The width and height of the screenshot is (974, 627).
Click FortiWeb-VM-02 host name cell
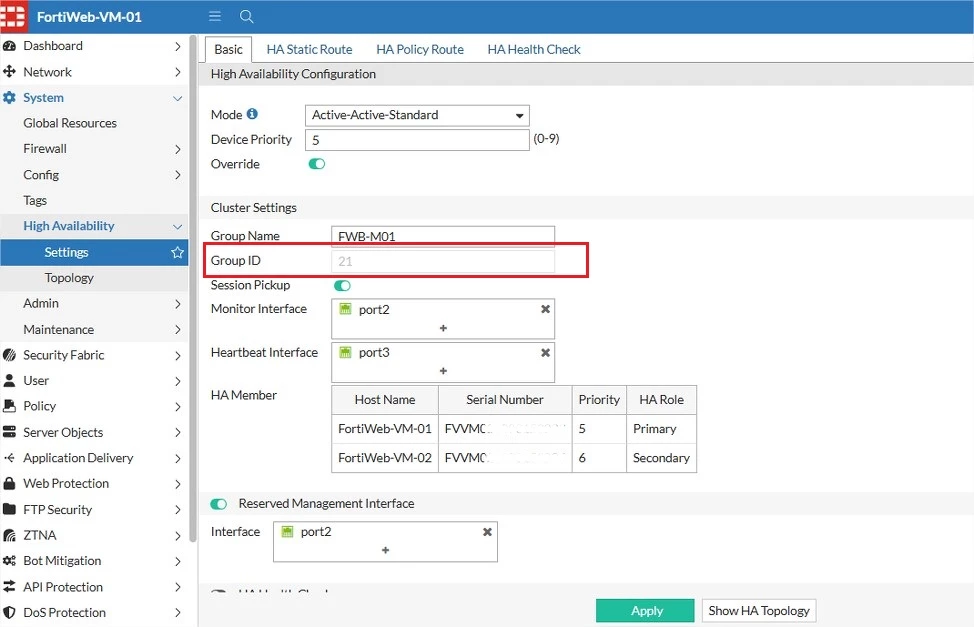[385, 458]
